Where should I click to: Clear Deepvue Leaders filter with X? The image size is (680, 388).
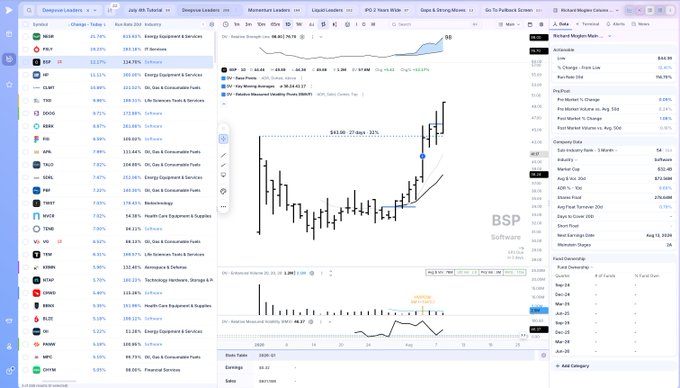(x=88, y=10)
